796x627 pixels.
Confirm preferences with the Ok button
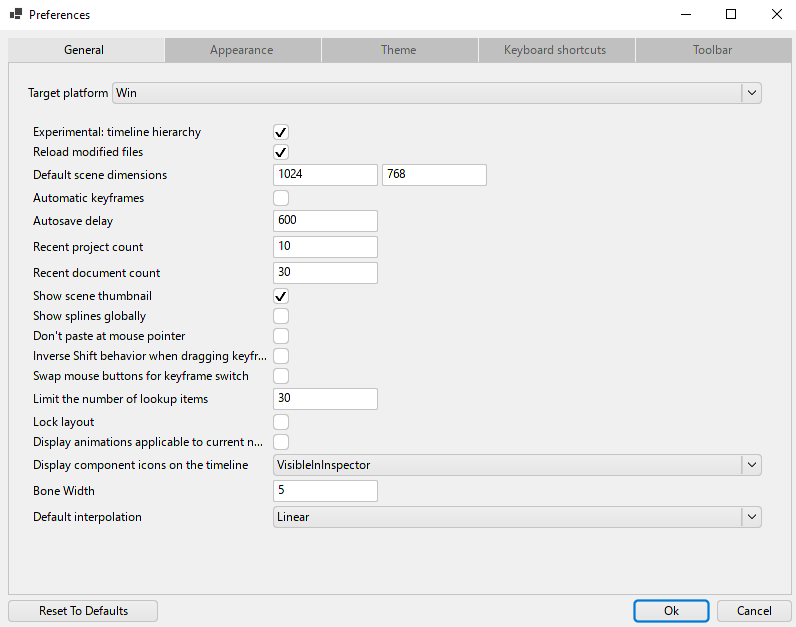(671, 611)
